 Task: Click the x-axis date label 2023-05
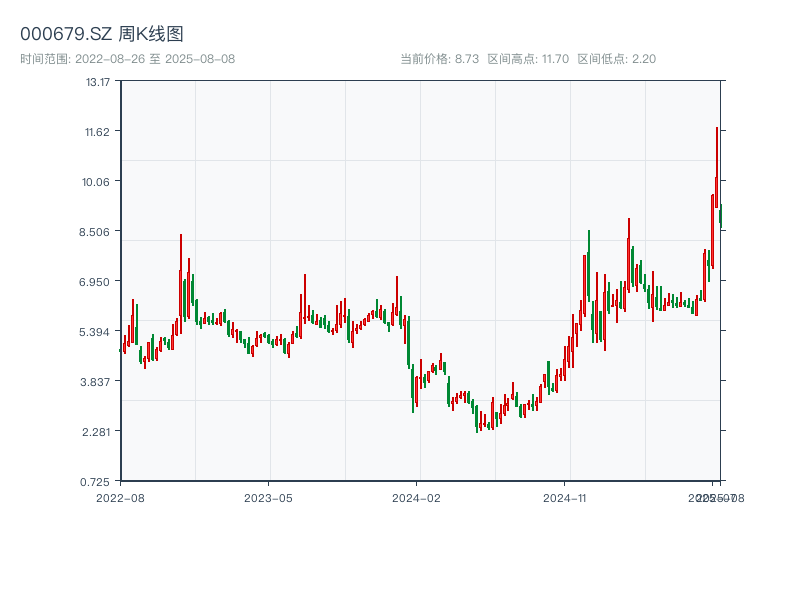coord(268,498)
